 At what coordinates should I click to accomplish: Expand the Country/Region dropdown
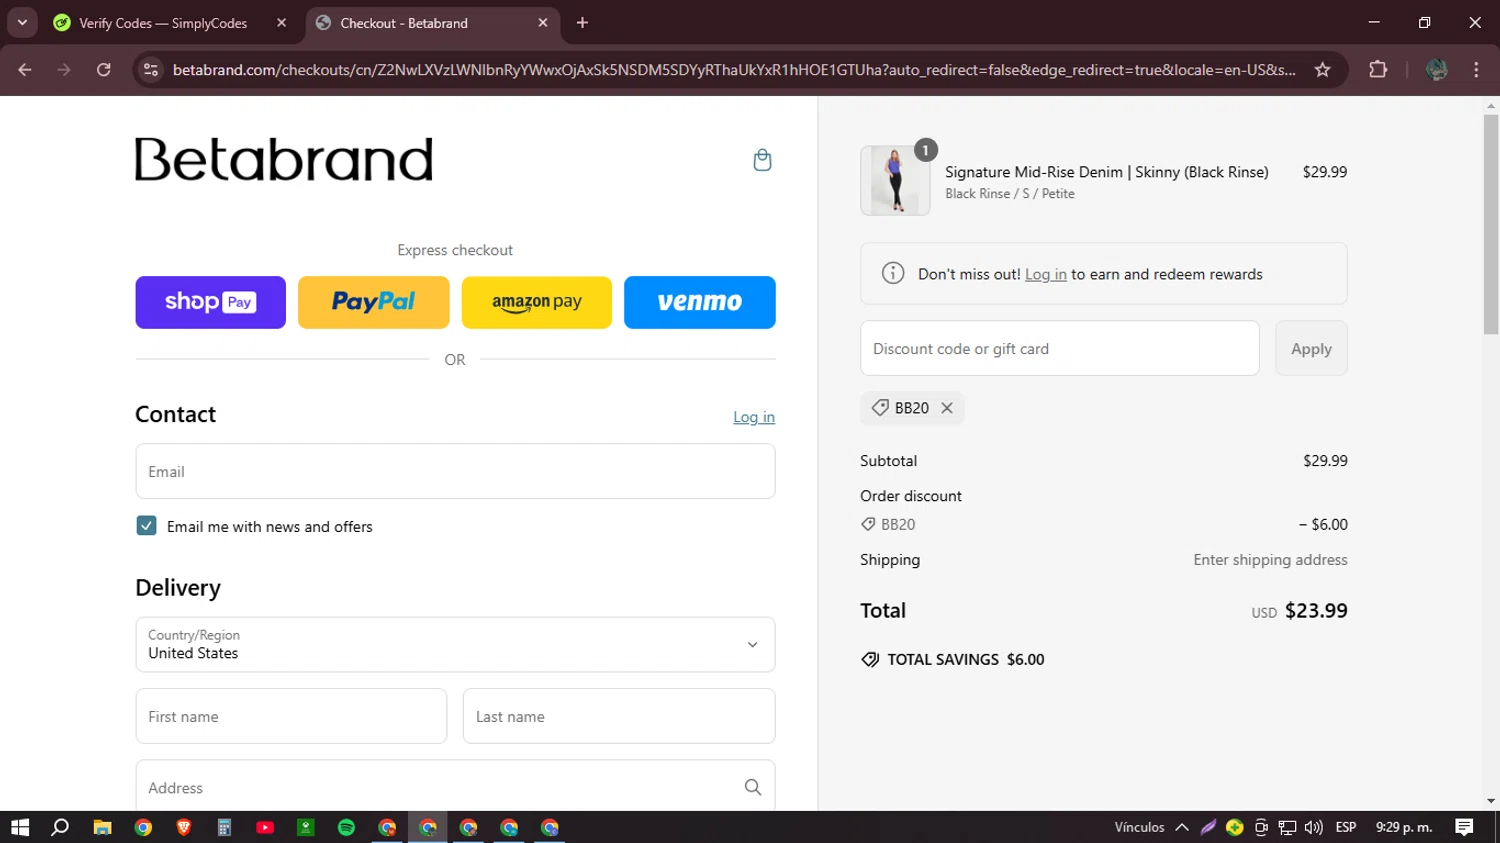click(455, 644)
